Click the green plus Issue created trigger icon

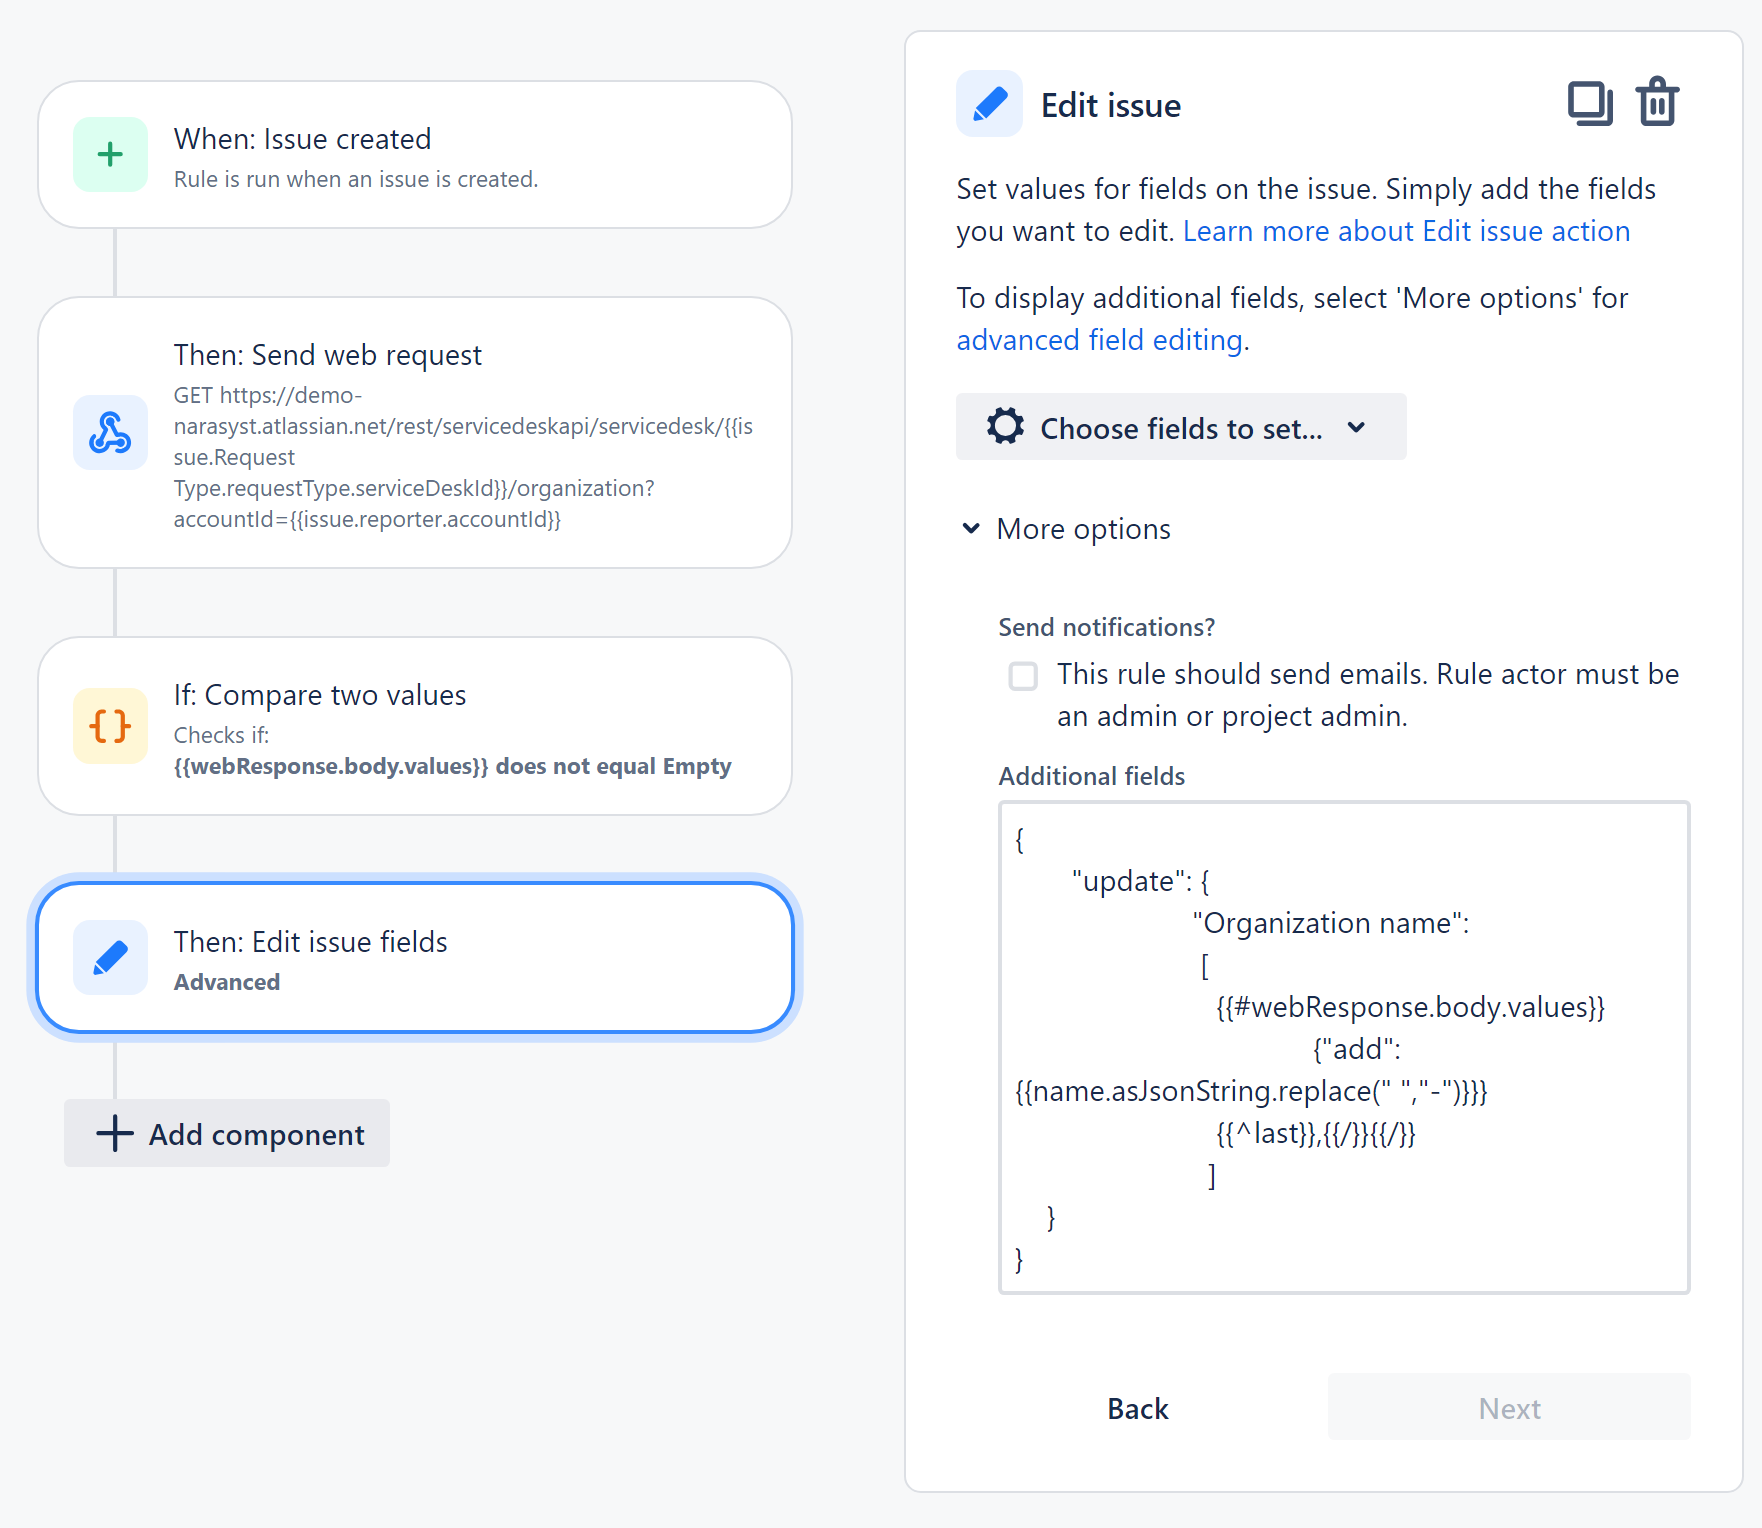(x=110, y=155)
